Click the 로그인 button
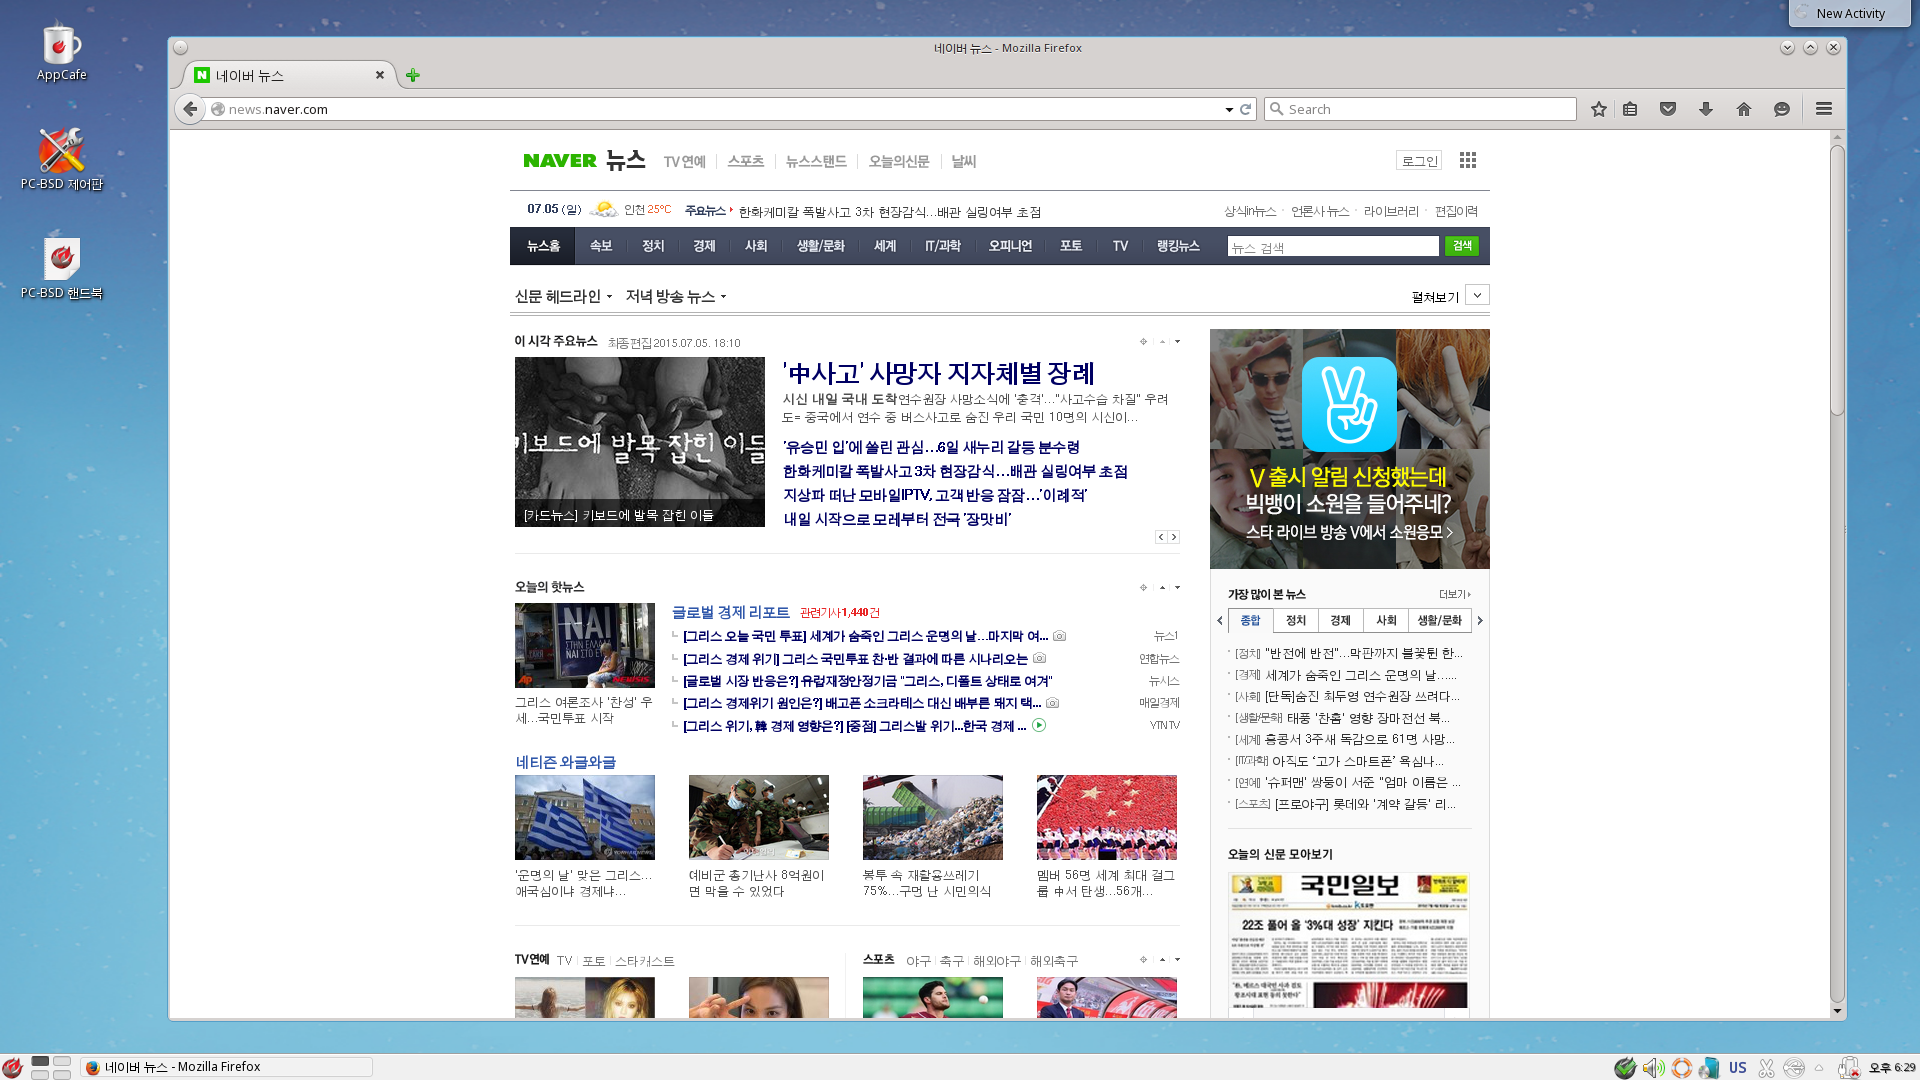The height and width of the screenshot is (1080, 1920). point(1419,161)
